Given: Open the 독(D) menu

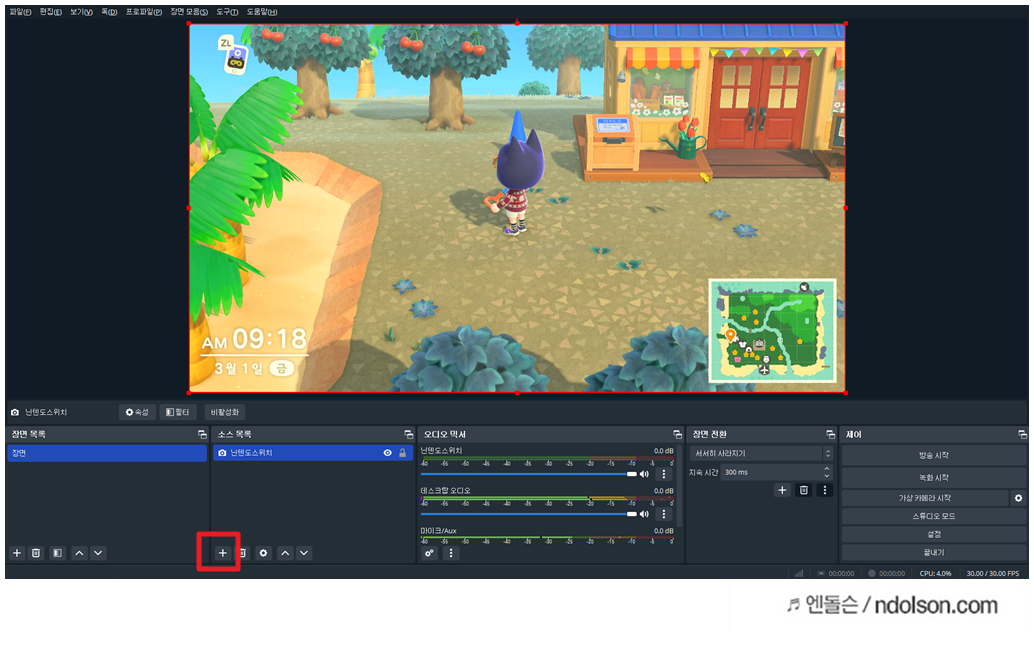Looking at the screenshot, I should click(x=109, y=12).
